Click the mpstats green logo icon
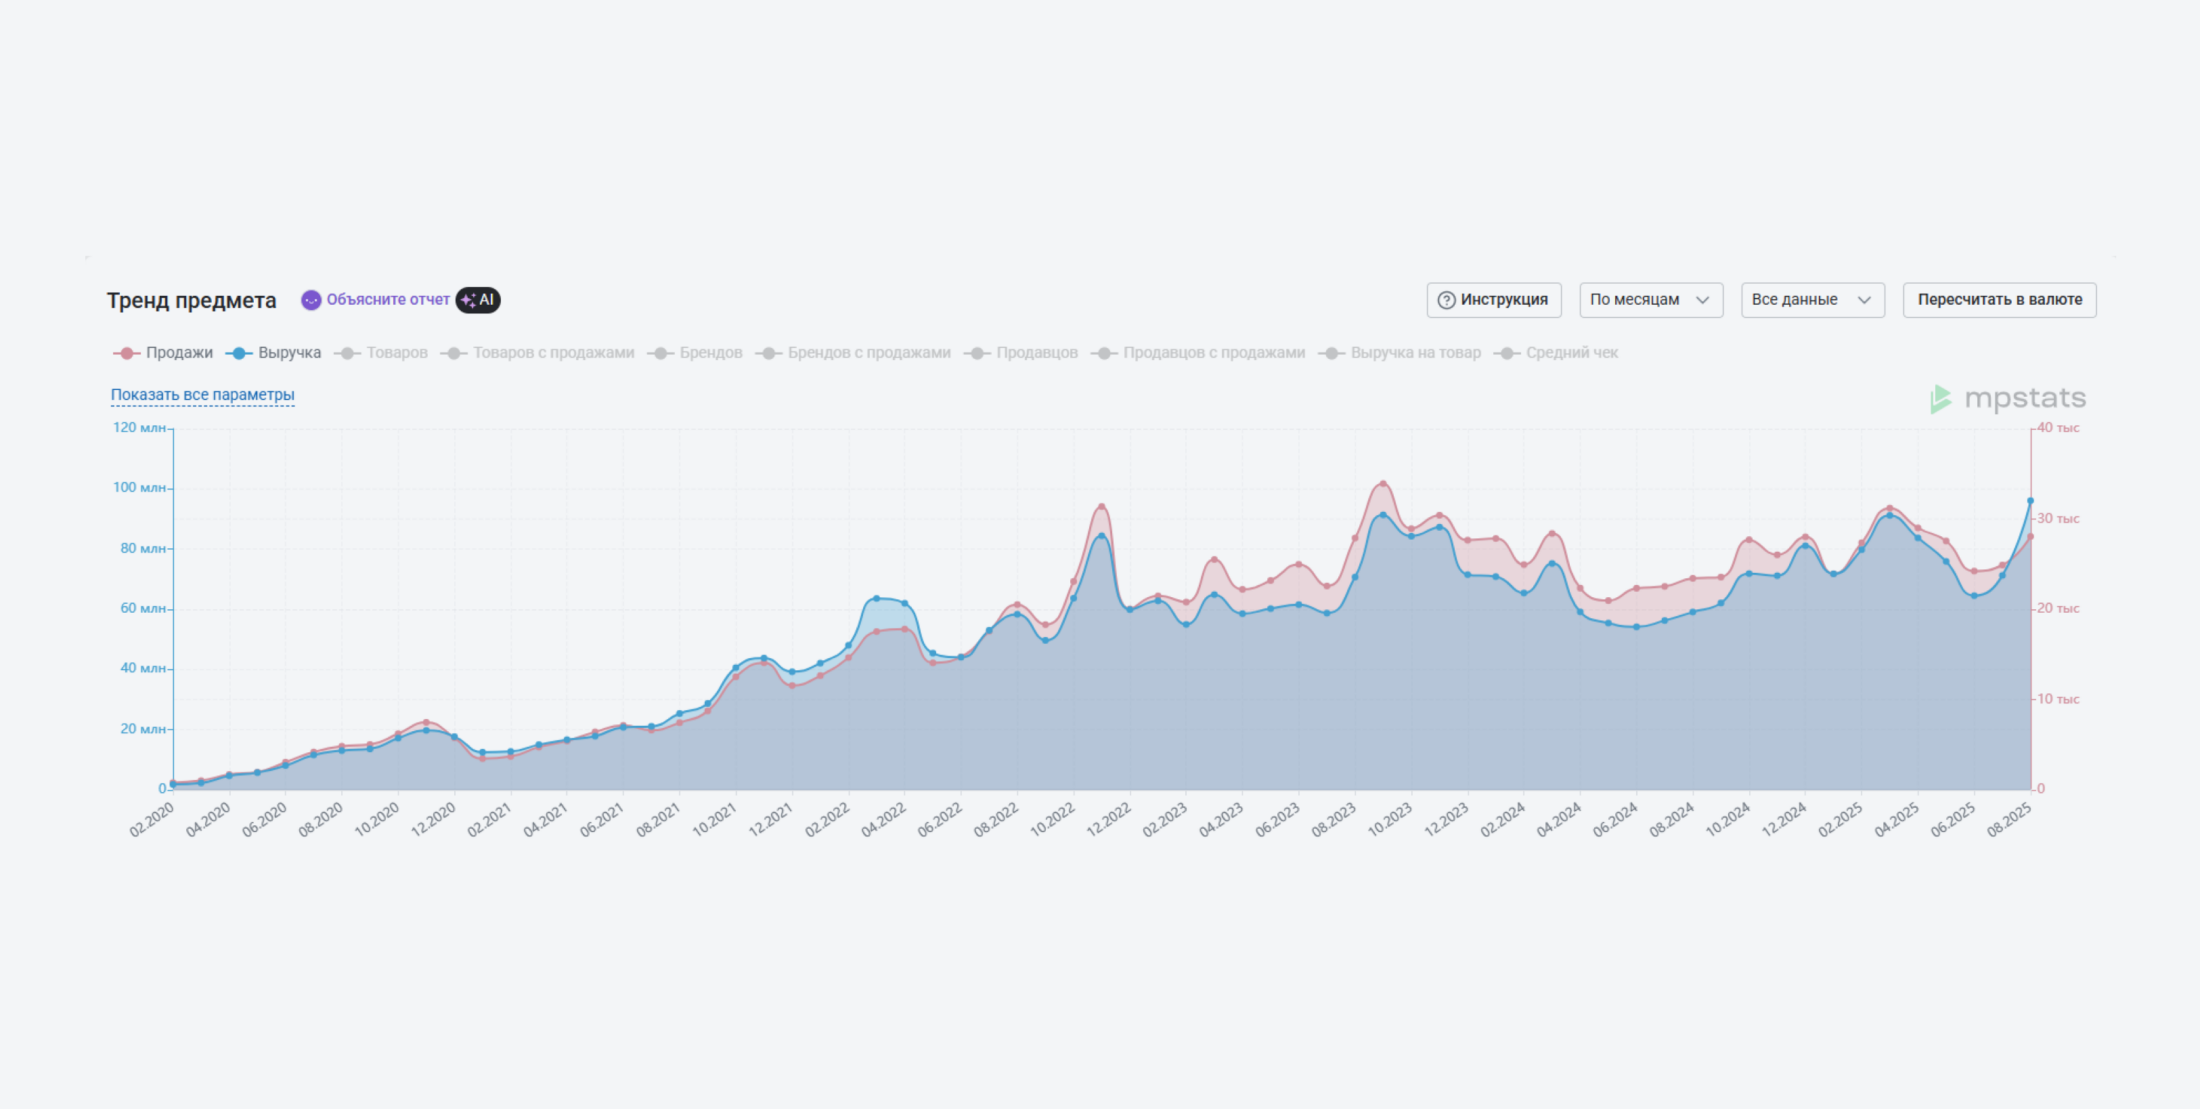This screenshot has height=1109, width=2200. [1940, 399]
